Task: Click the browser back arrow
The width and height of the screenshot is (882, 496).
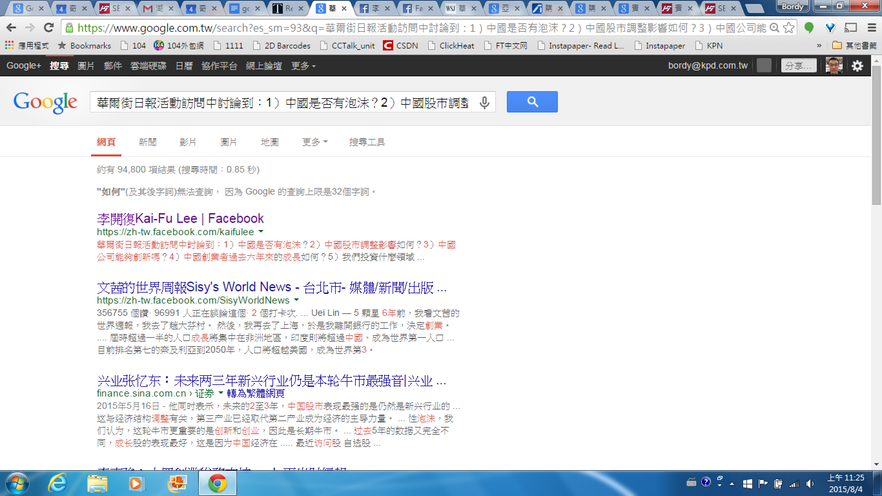Action: (11, 28)
